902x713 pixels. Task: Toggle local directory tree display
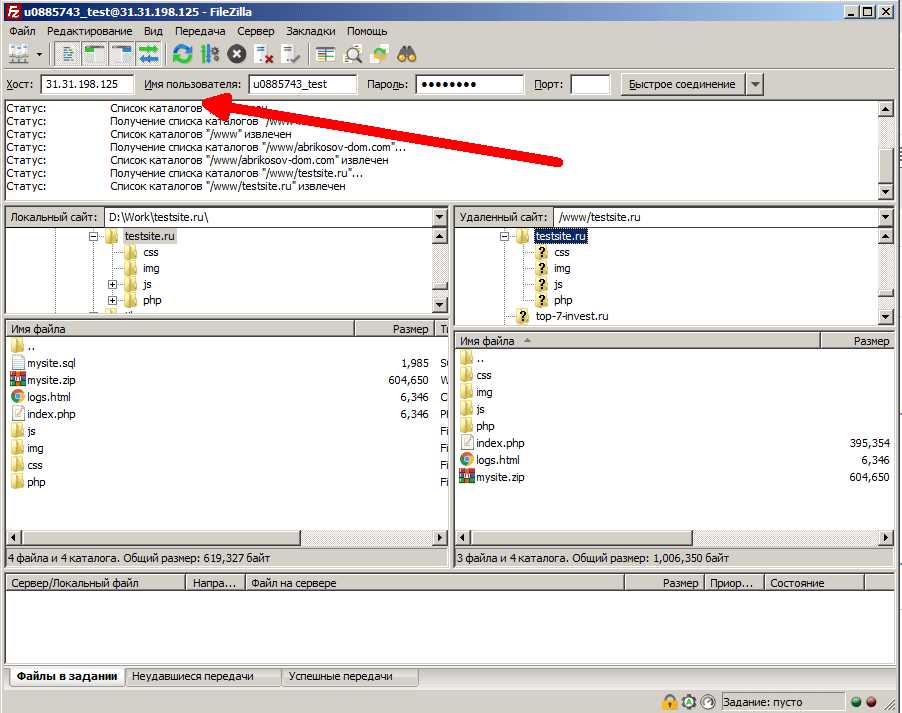pyautogui.click(x=94, y=54)
